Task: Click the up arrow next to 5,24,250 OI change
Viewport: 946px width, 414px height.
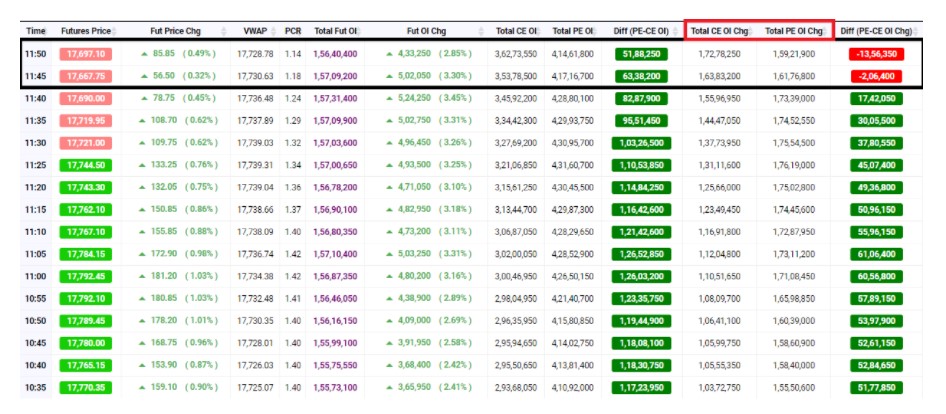Action: click(399, 98)
